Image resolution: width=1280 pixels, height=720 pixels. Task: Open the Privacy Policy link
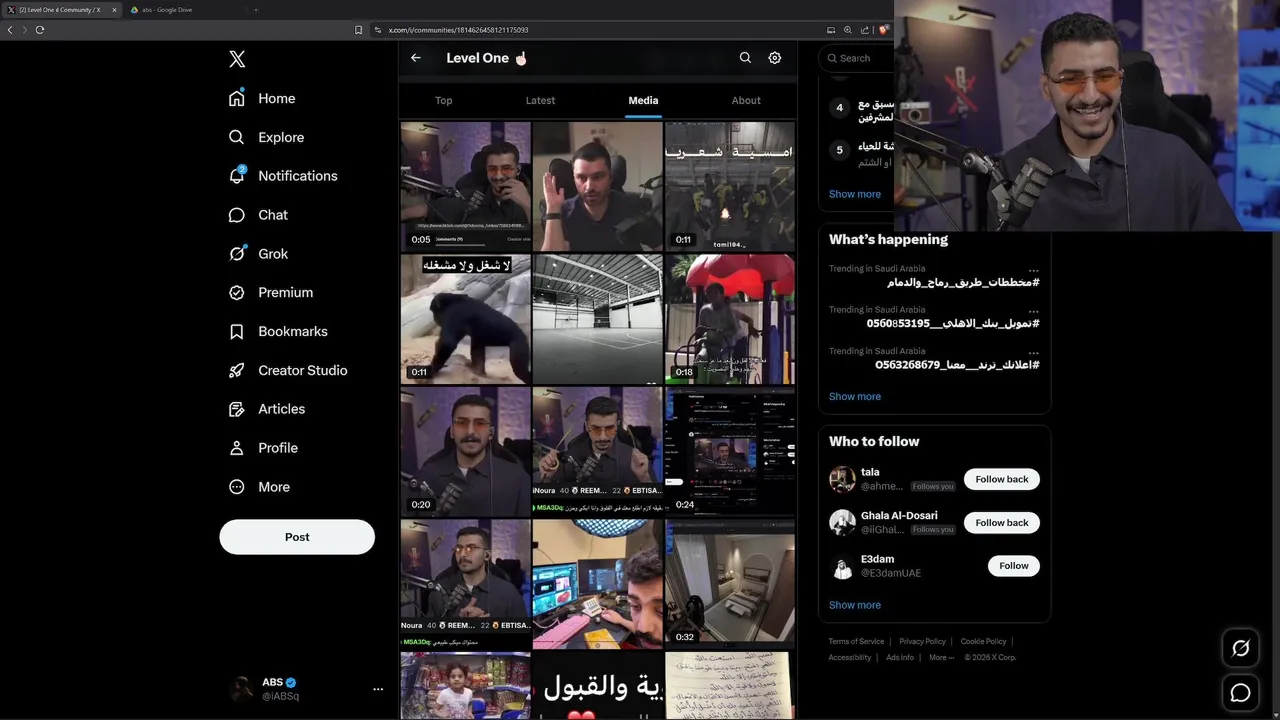coord(922,642)
